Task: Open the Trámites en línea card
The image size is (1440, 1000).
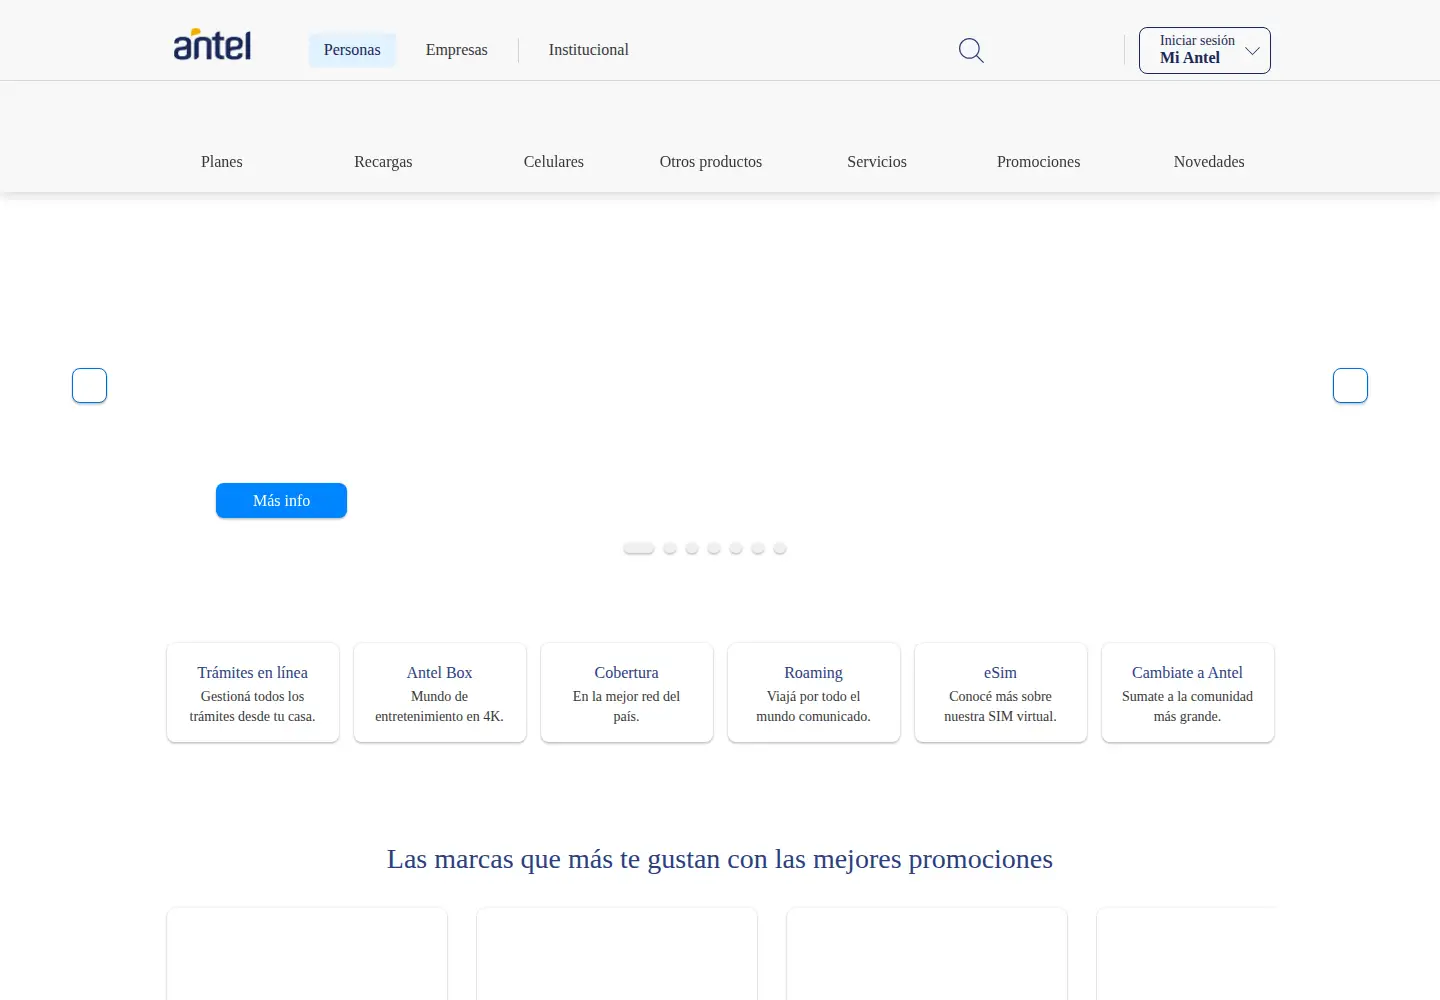Action: tap(253, 693)
